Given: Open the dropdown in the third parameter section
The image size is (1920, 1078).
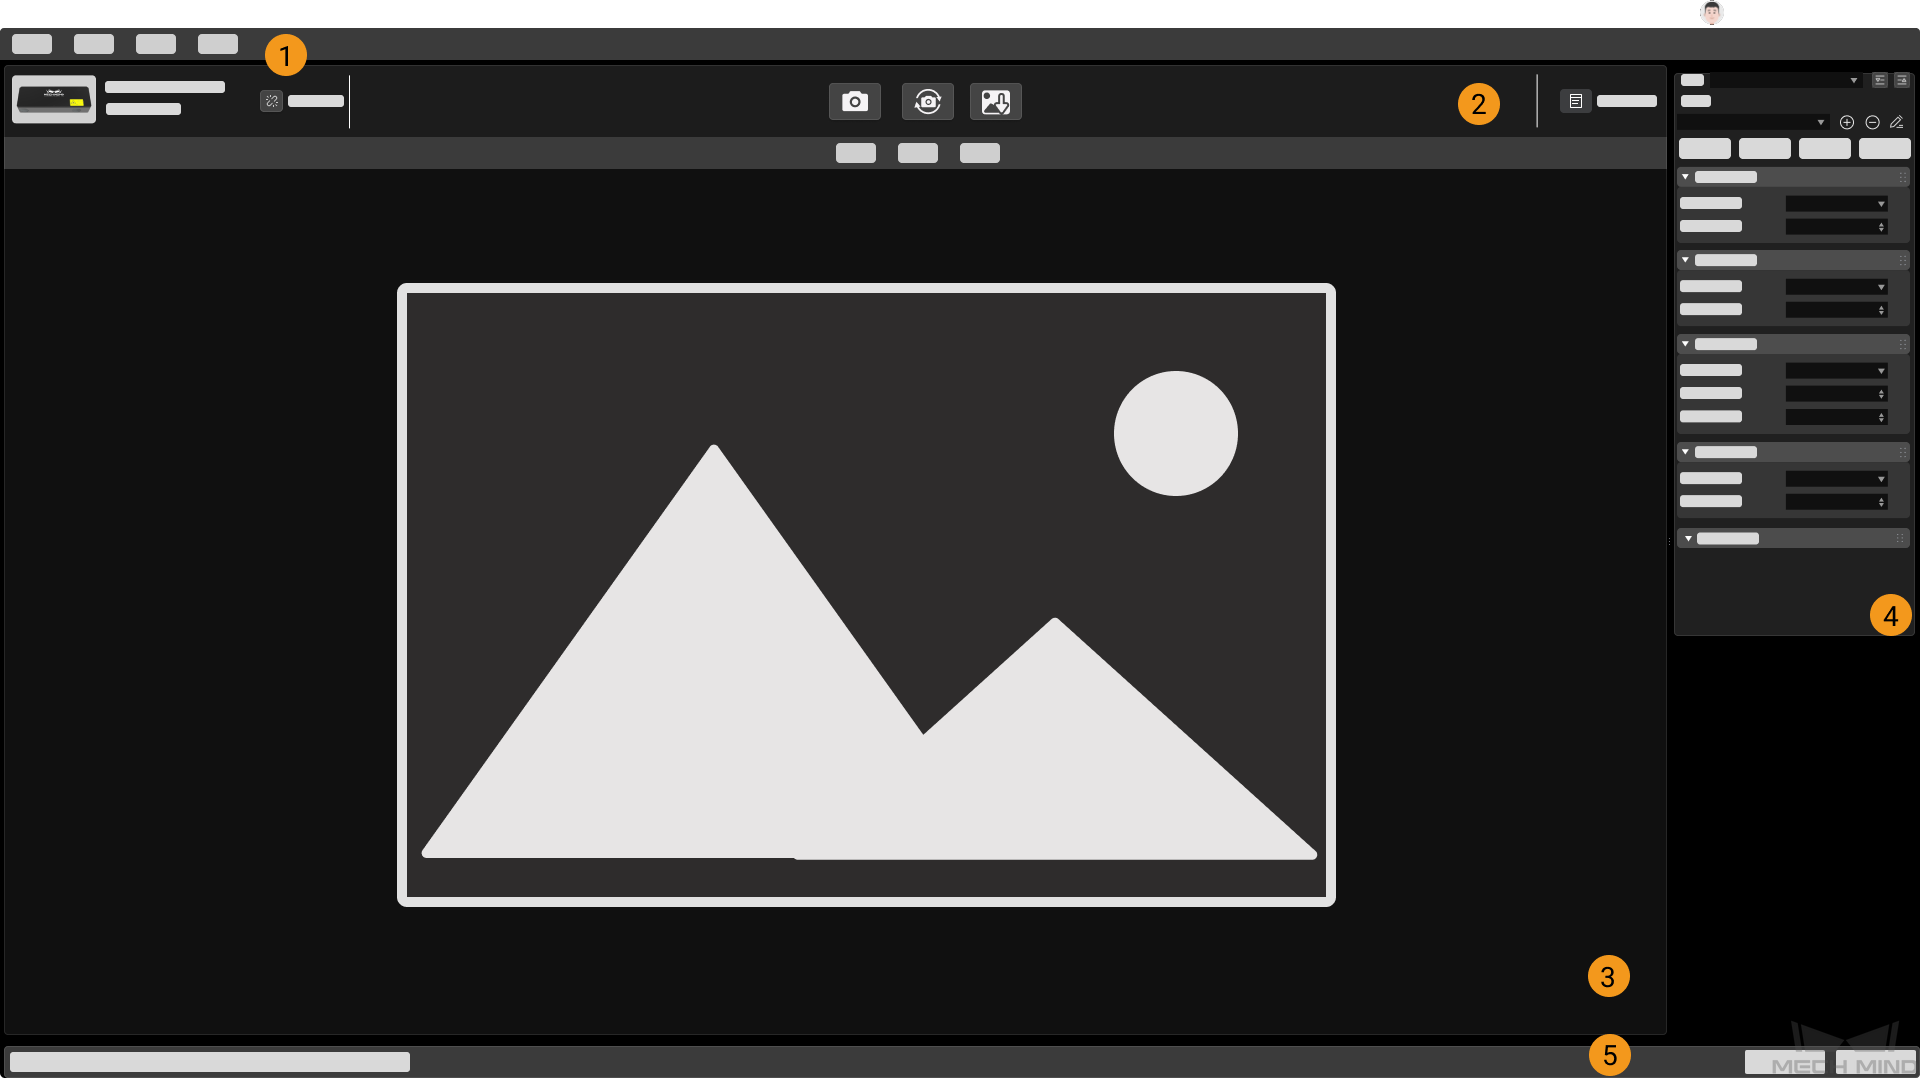Looking at the screenshot, I should tap(1837, 371).
